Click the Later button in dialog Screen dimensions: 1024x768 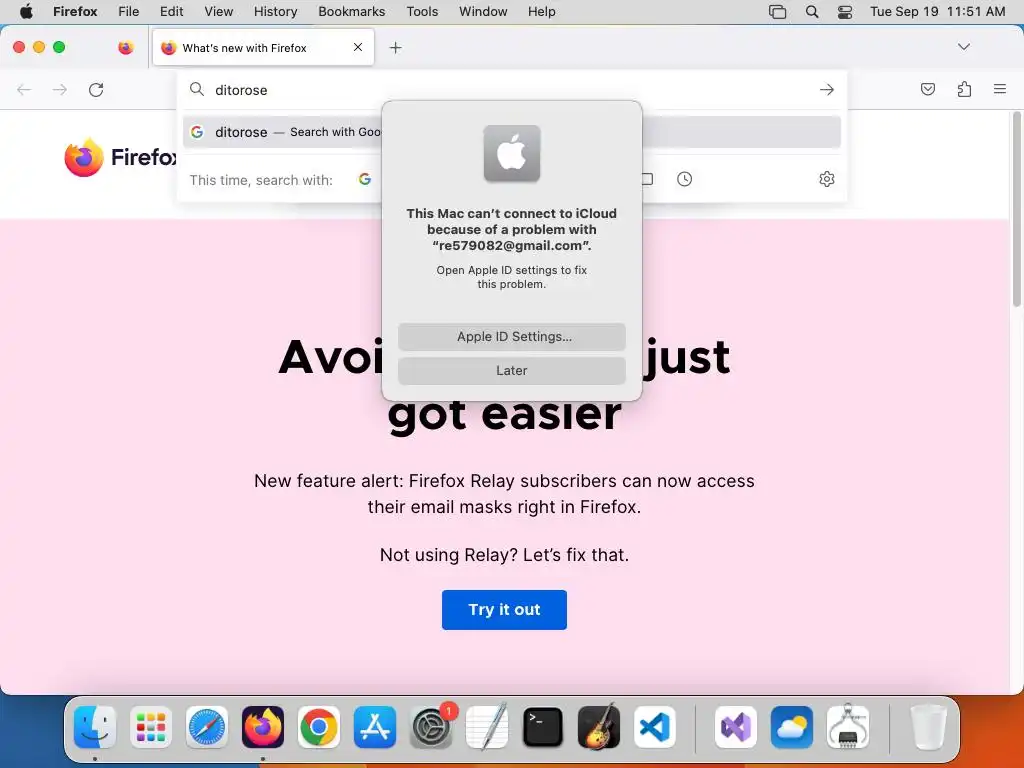tap(512, 371)
